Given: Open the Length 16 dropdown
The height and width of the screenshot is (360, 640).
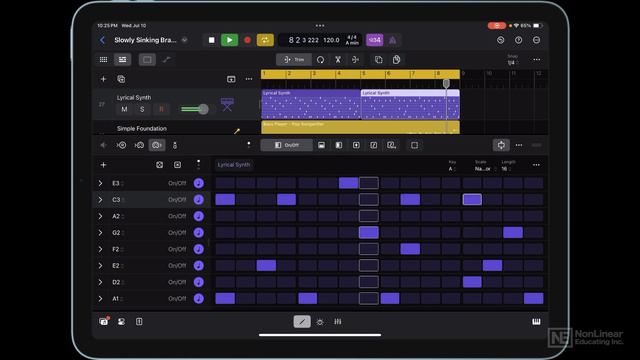Looking at the screenshot, I should [506, 169].
